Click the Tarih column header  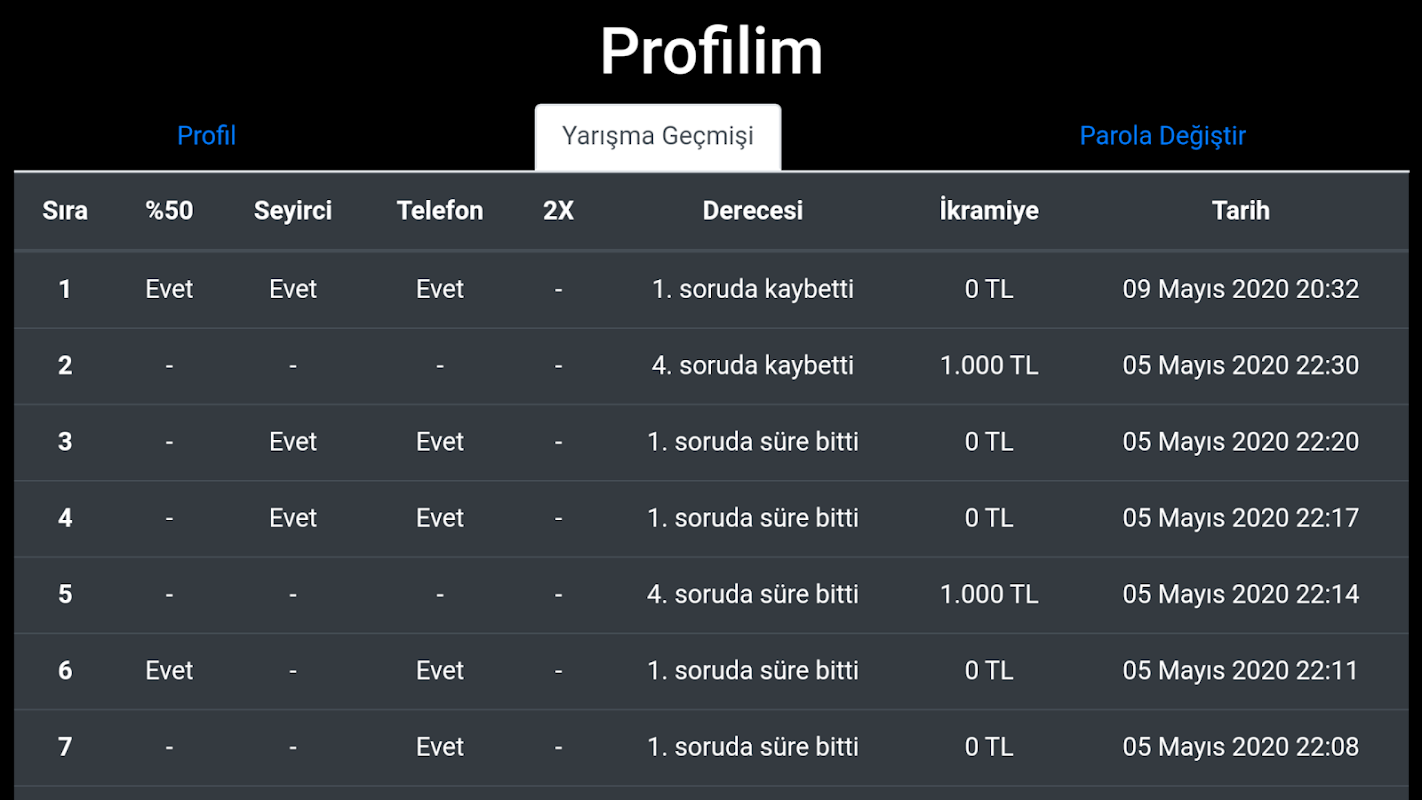[x=1240, y=210]
